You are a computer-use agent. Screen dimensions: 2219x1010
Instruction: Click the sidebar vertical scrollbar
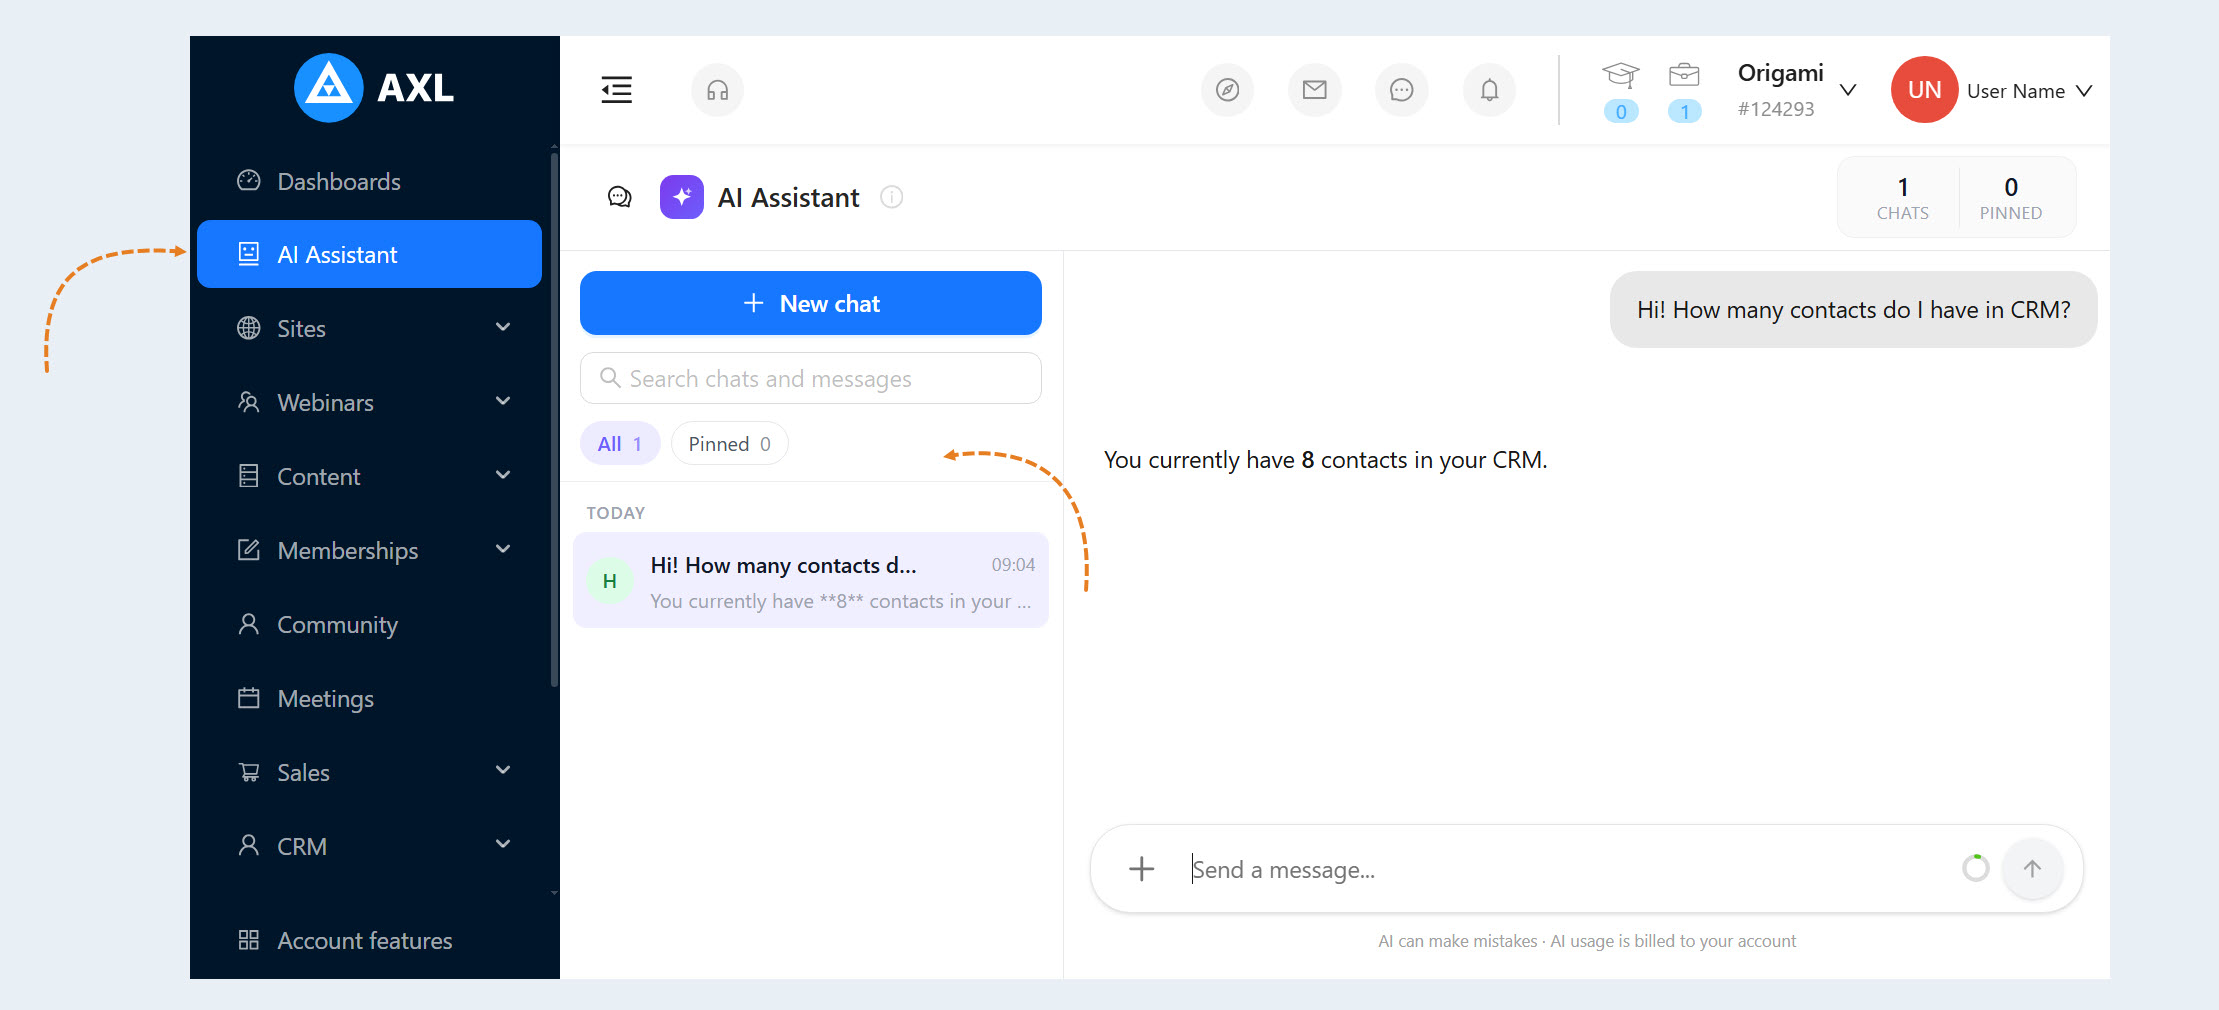(x=554, y=420)
